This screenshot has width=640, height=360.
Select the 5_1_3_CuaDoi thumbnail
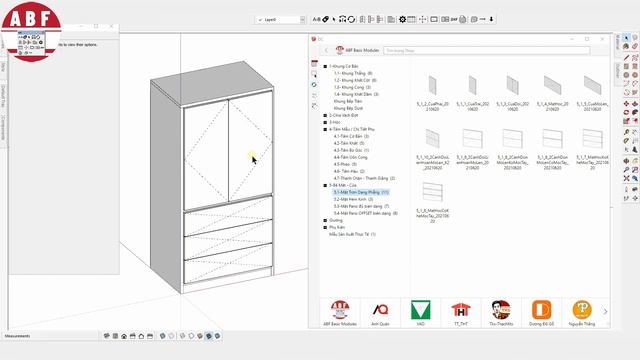512,85
